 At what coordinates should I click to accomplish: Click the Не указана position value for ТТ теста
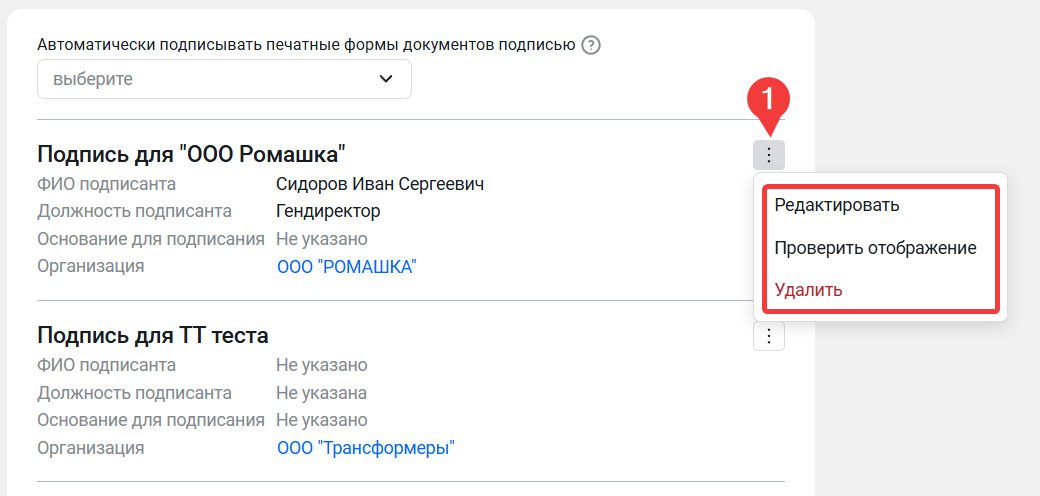321,393
